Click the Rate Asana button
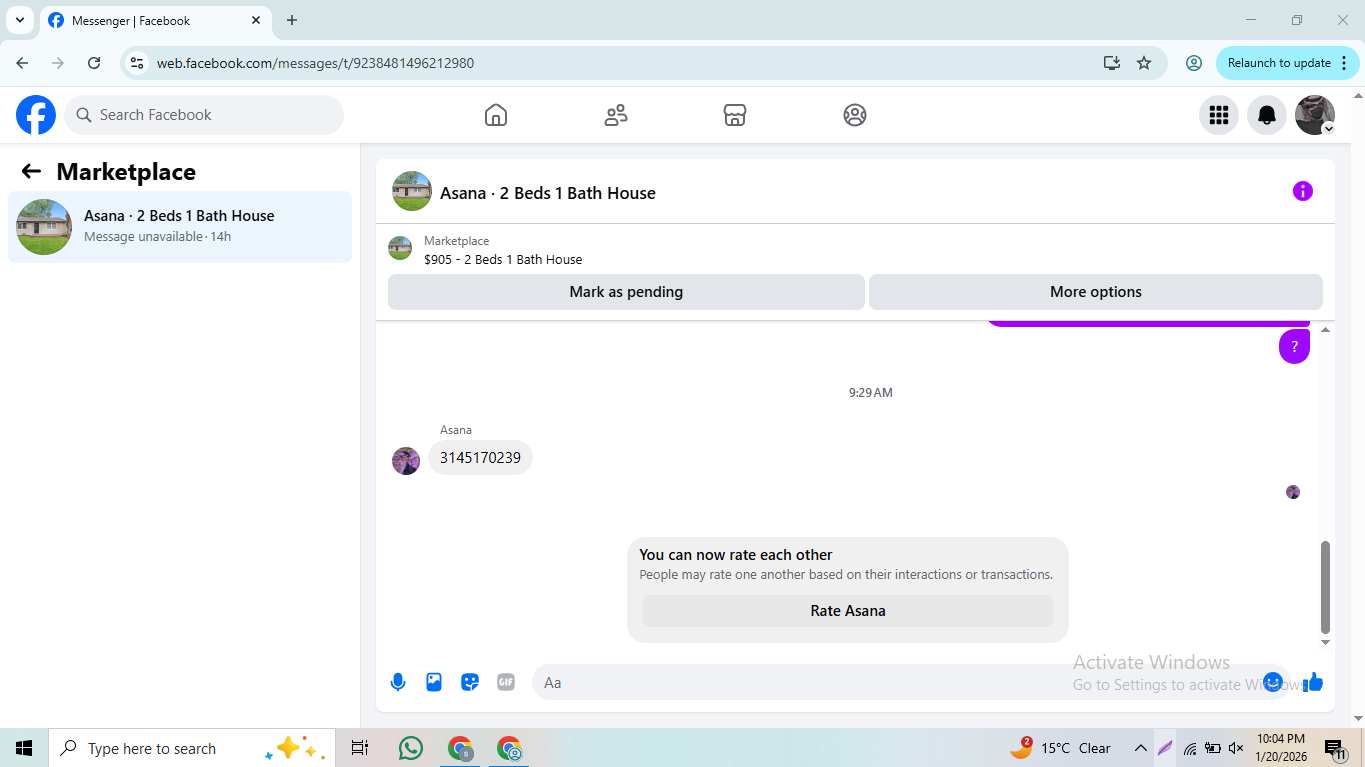The width and height of the screenshot is (1365, 767). click(848, 611)
